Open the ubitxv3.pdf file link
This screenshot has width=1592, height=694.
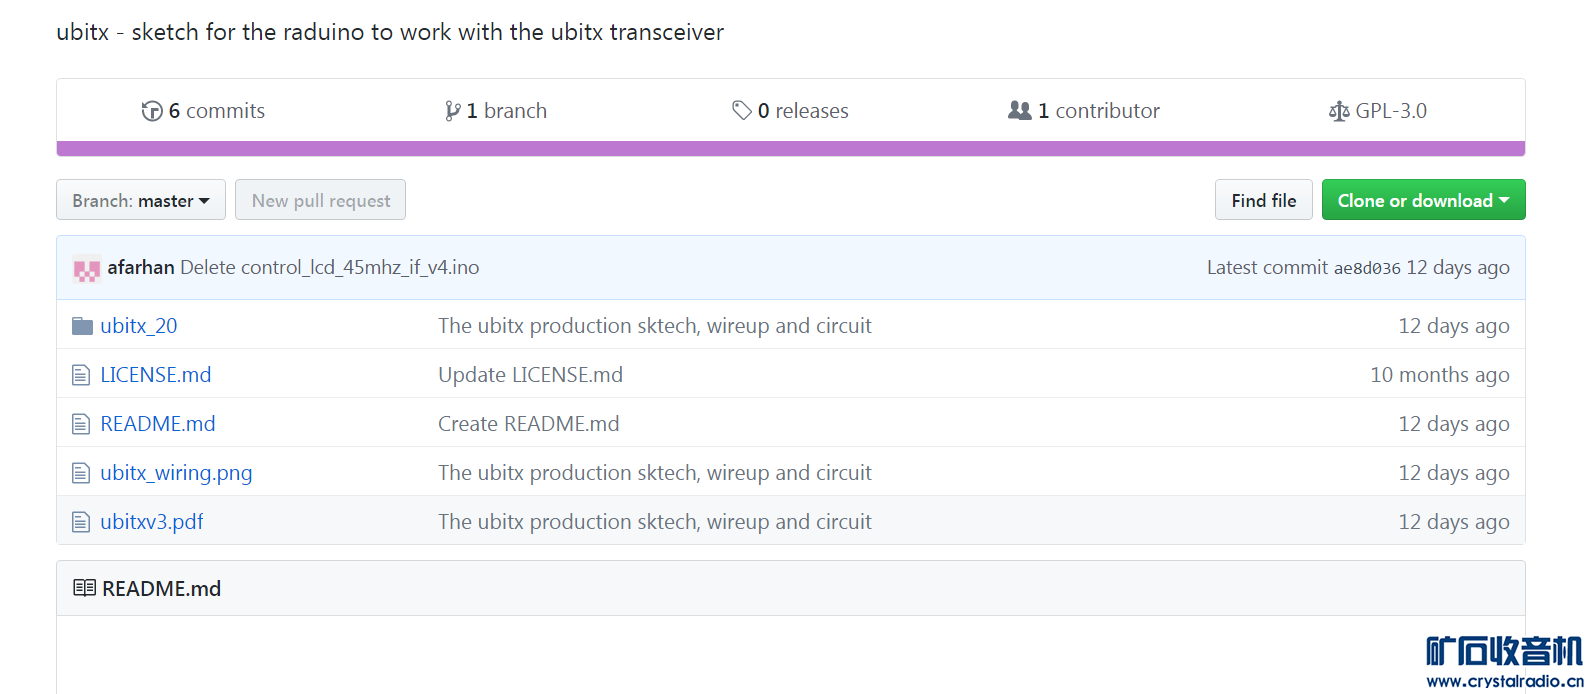152,522
